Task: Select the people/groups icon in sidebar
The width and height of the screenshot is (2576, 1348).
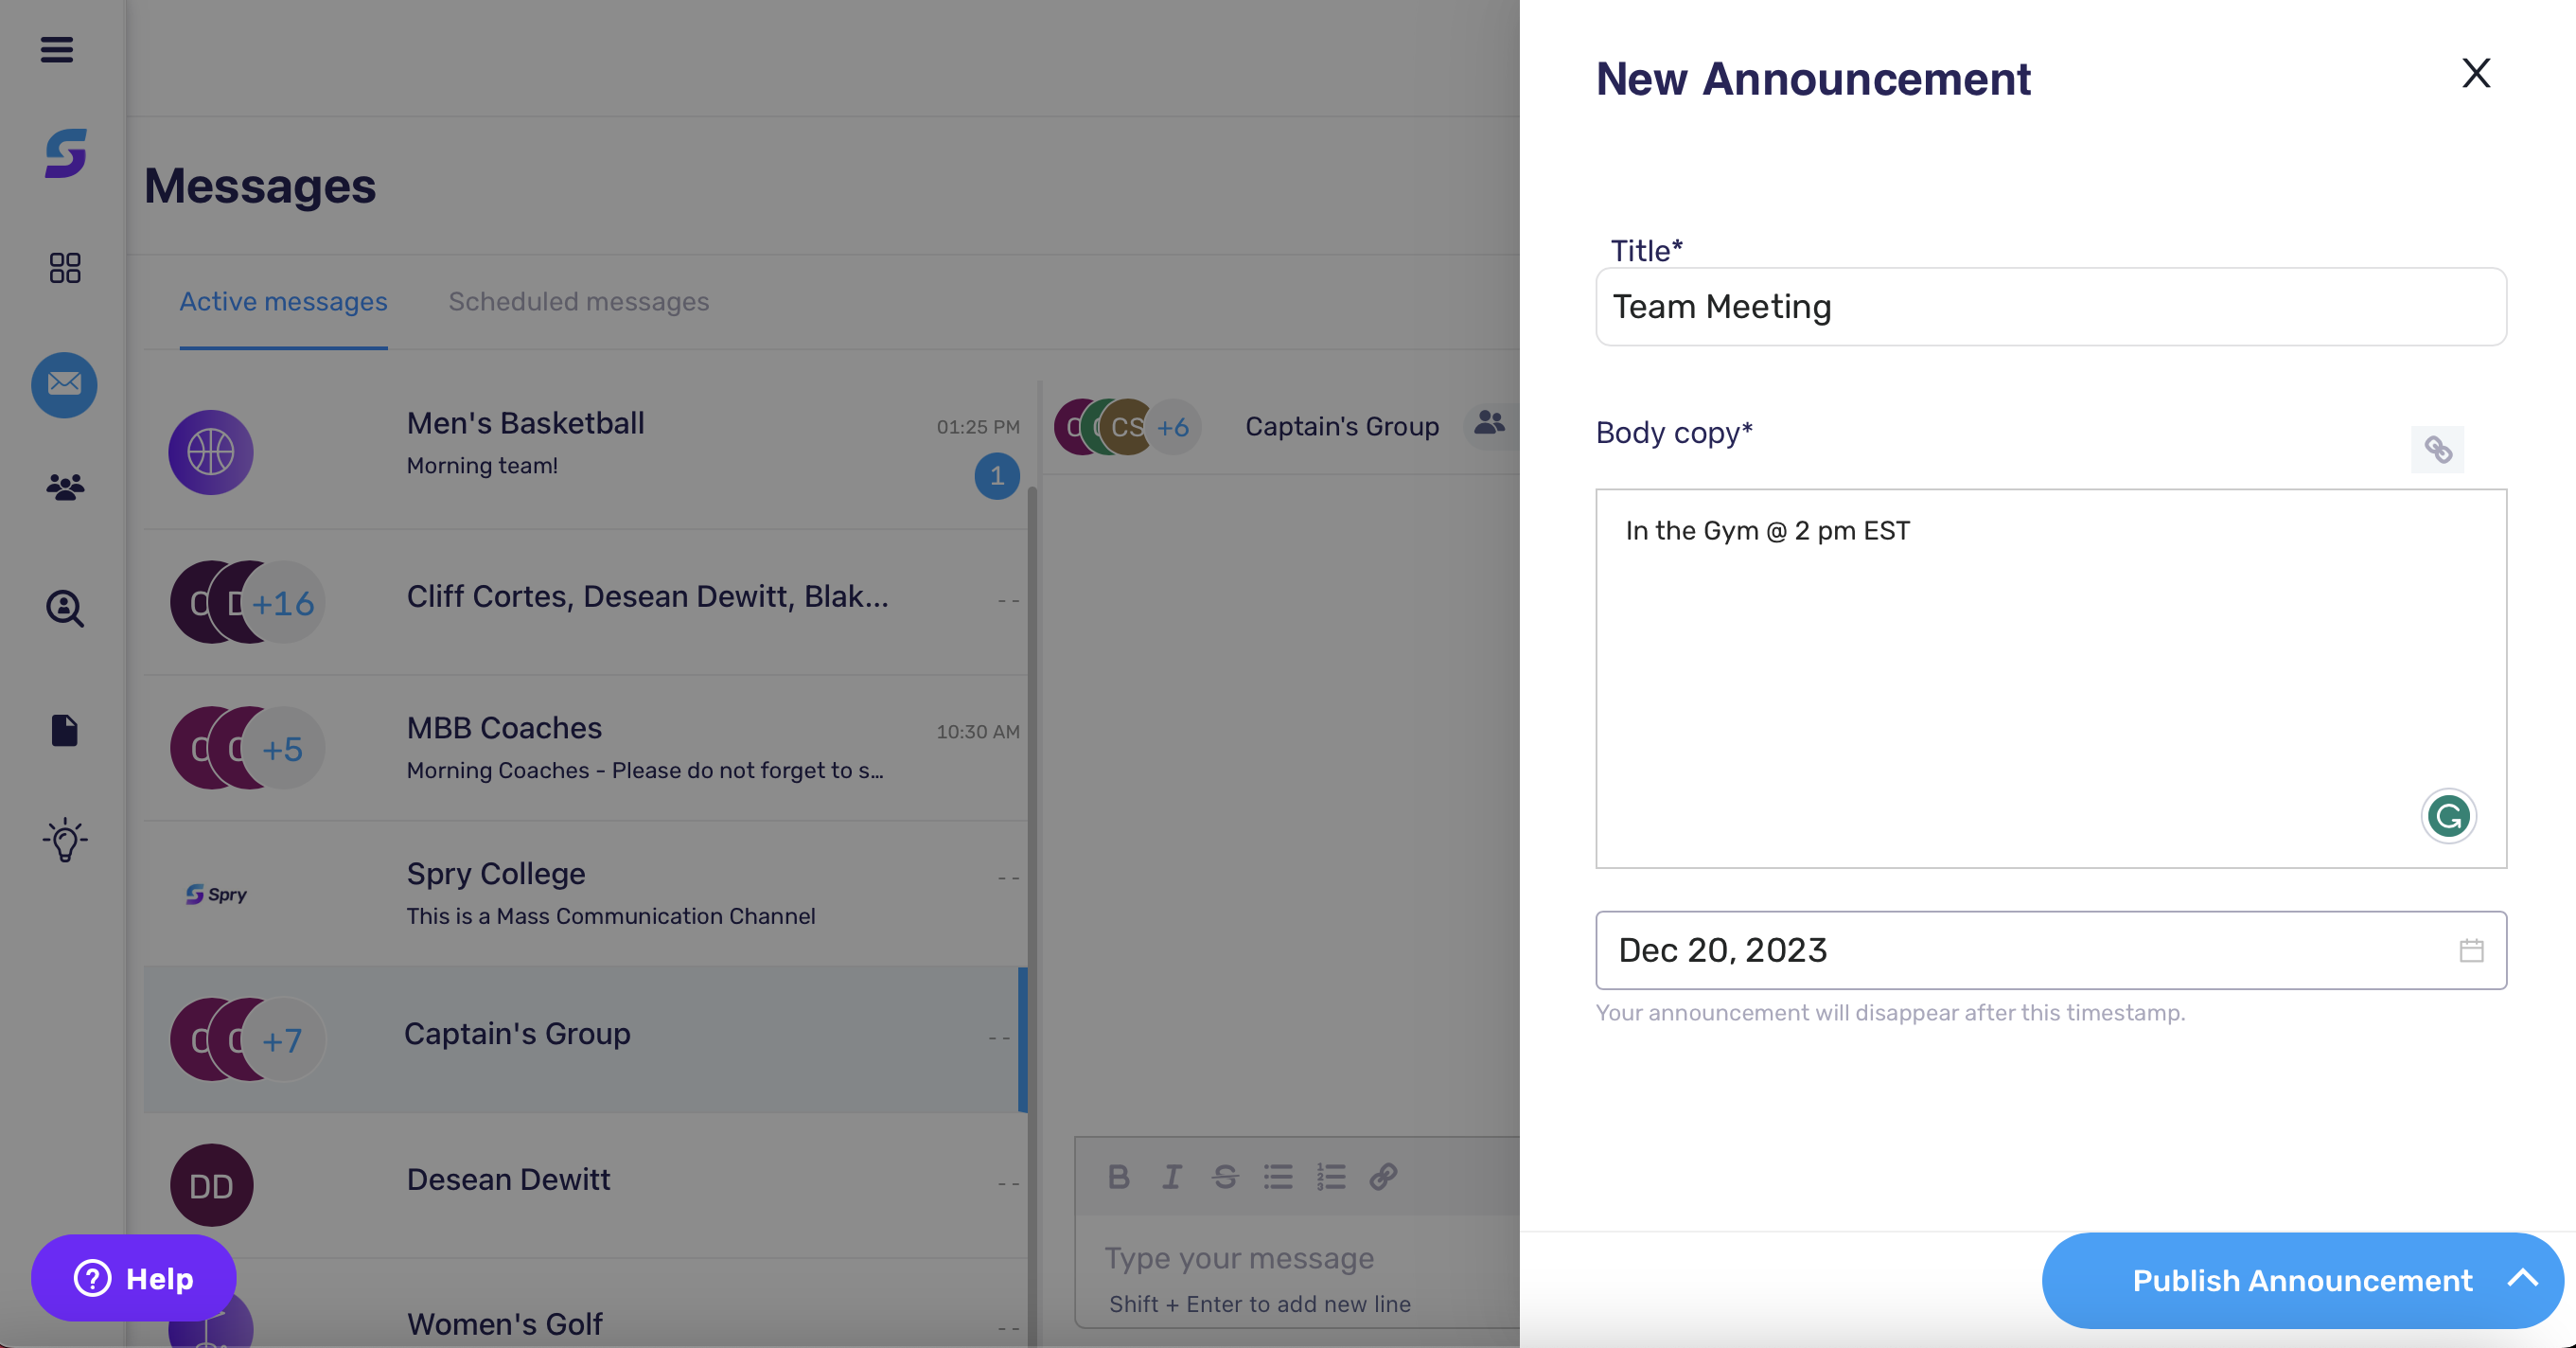Action: tap(63, 487)
